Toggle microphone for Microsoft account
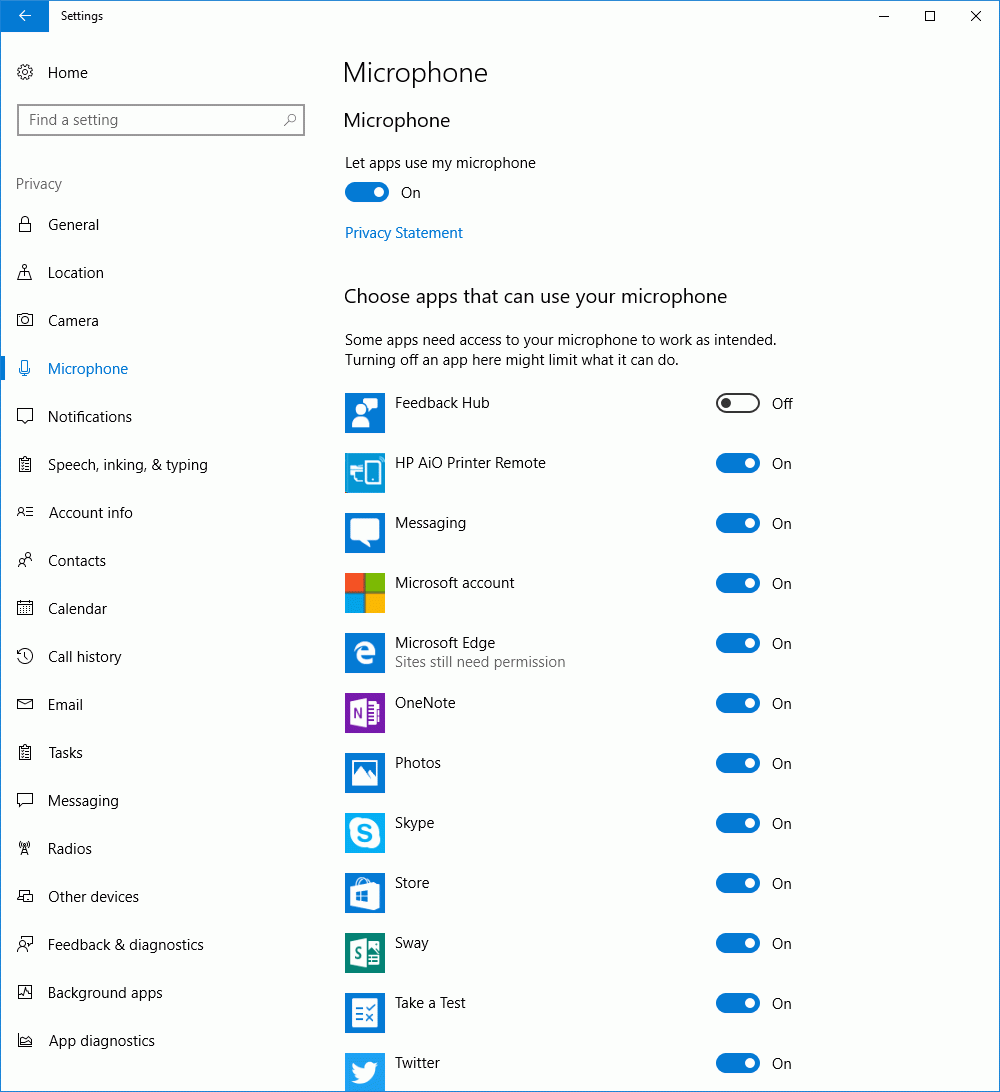Screen dimensions: 1000x1092 737,583
